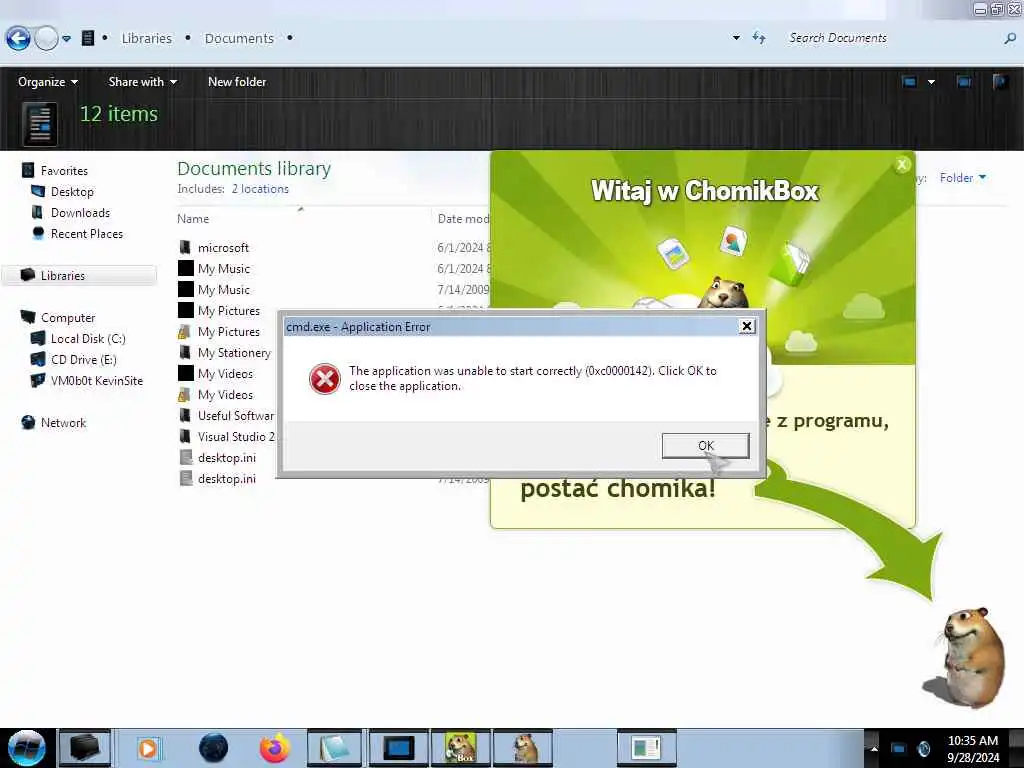This screenshot has height=768, width=1024.
Task: Select Libraries in the navigation pane
Action: pyautogui.click(x=63, y=276)
